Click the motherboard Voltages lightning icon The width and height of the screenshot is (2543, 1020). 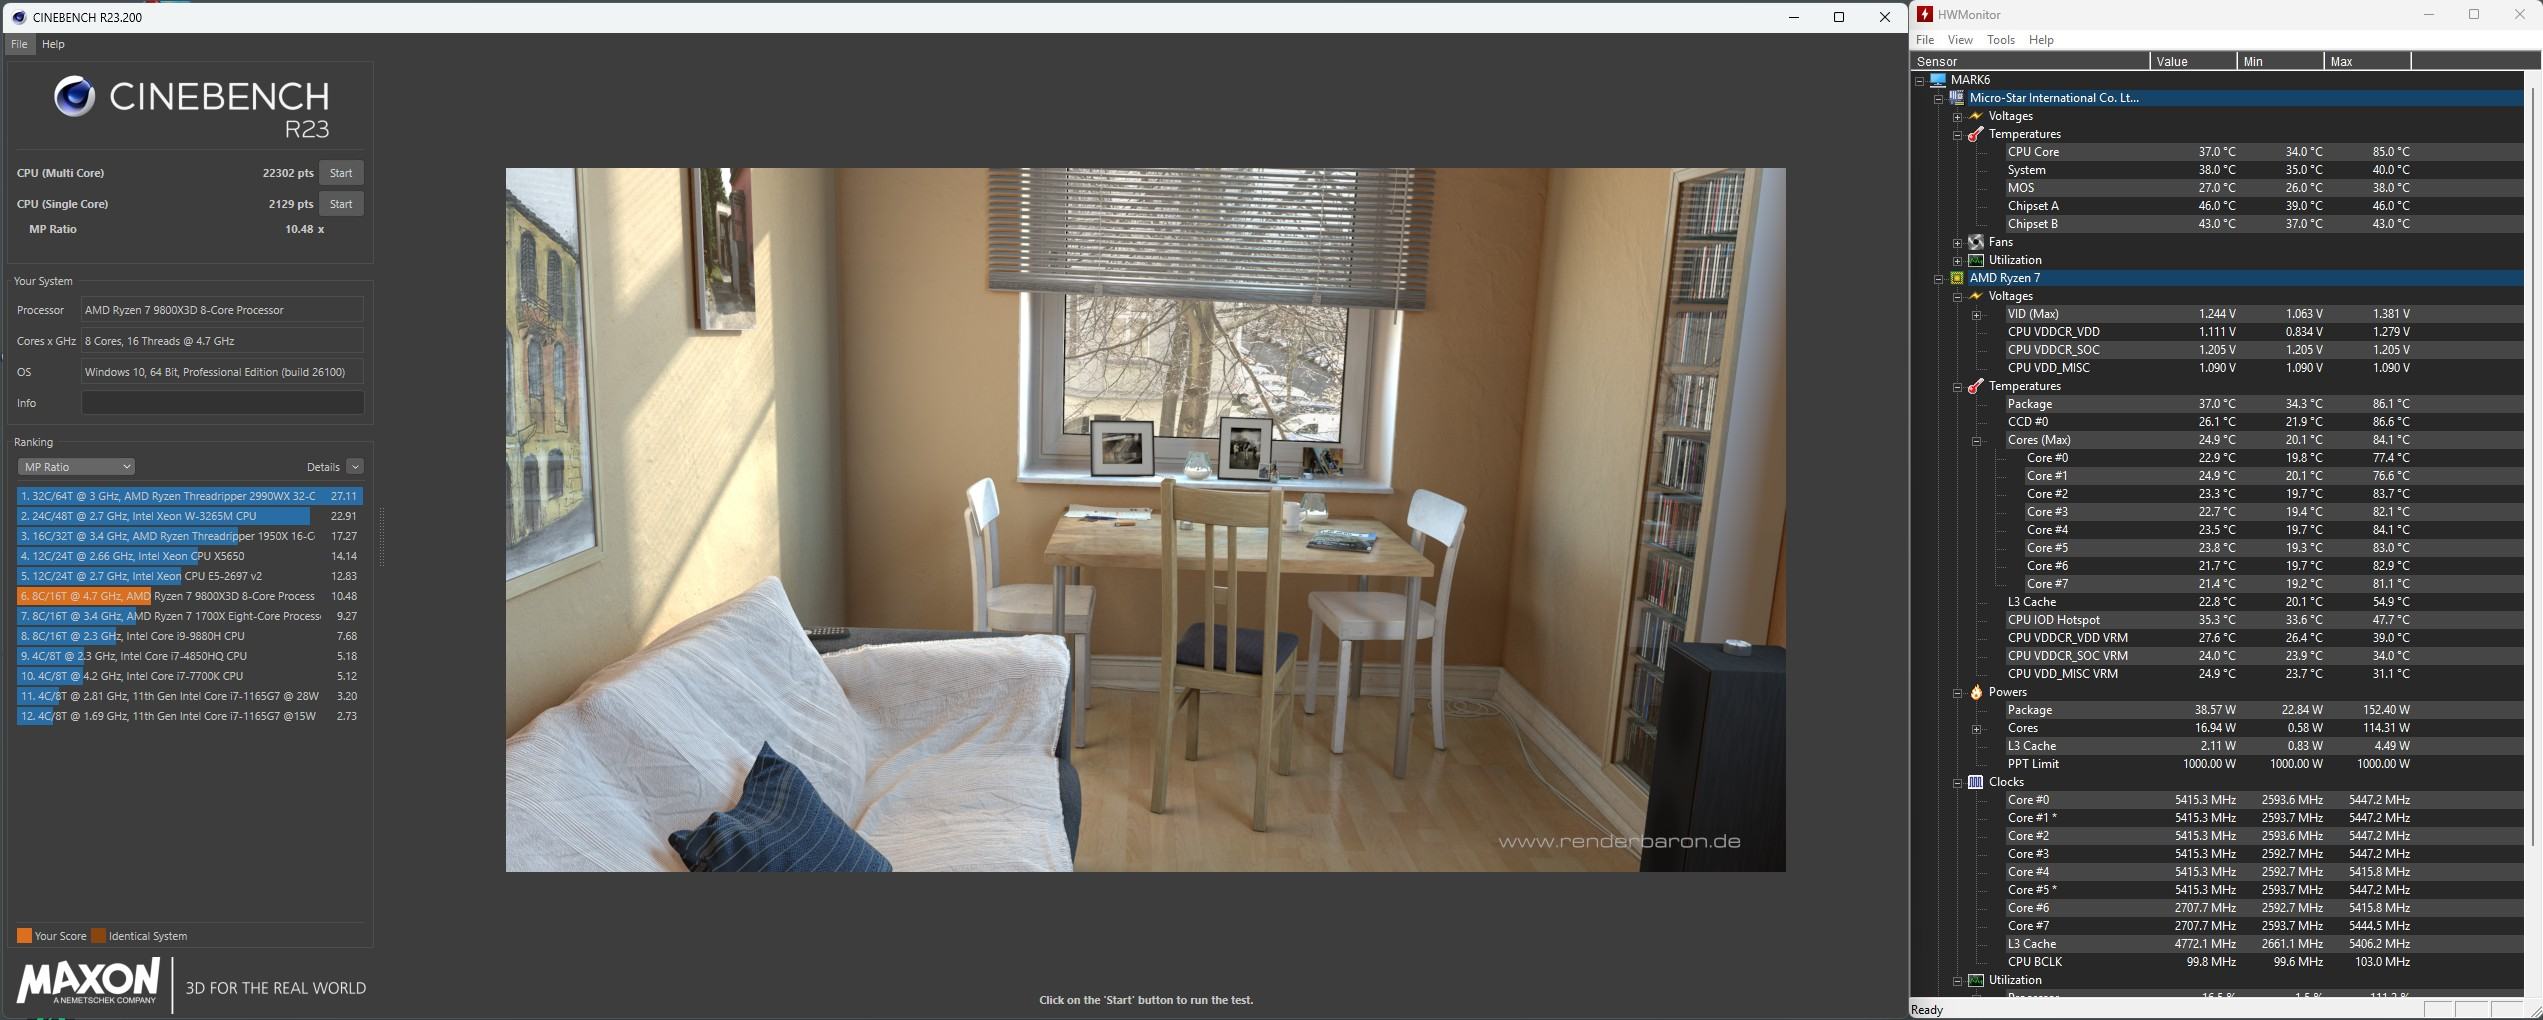pyautogui.click(x=1976, y=116)
